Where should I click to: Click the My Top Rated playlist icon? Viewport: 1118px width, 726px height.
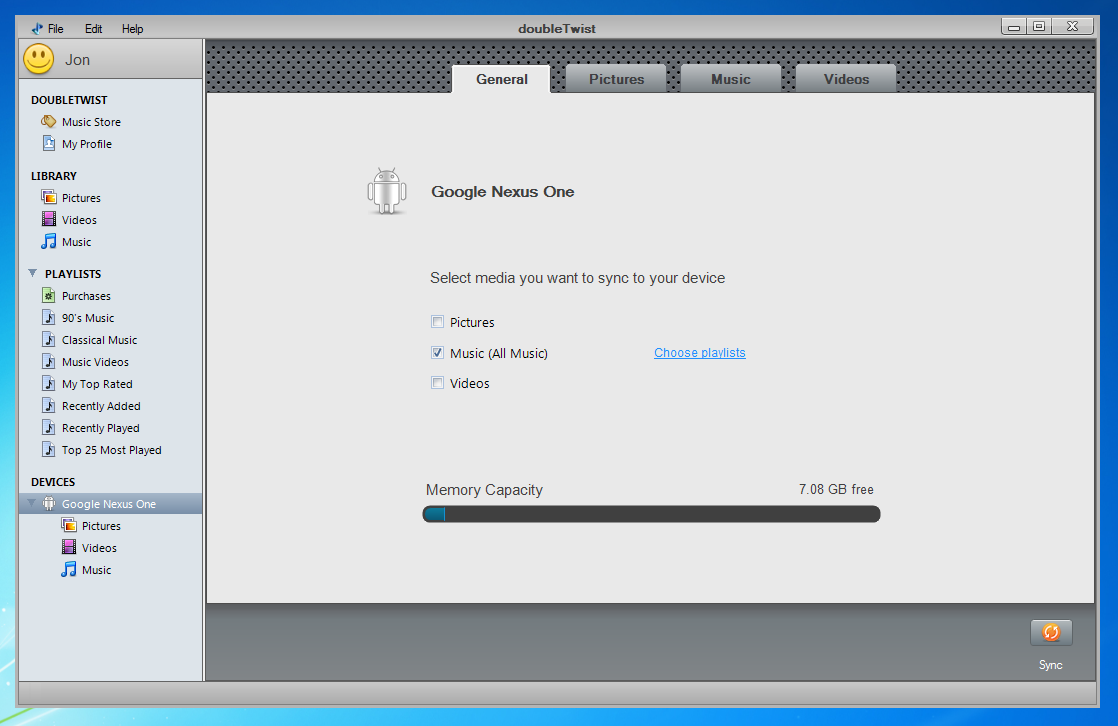(48, 384)
